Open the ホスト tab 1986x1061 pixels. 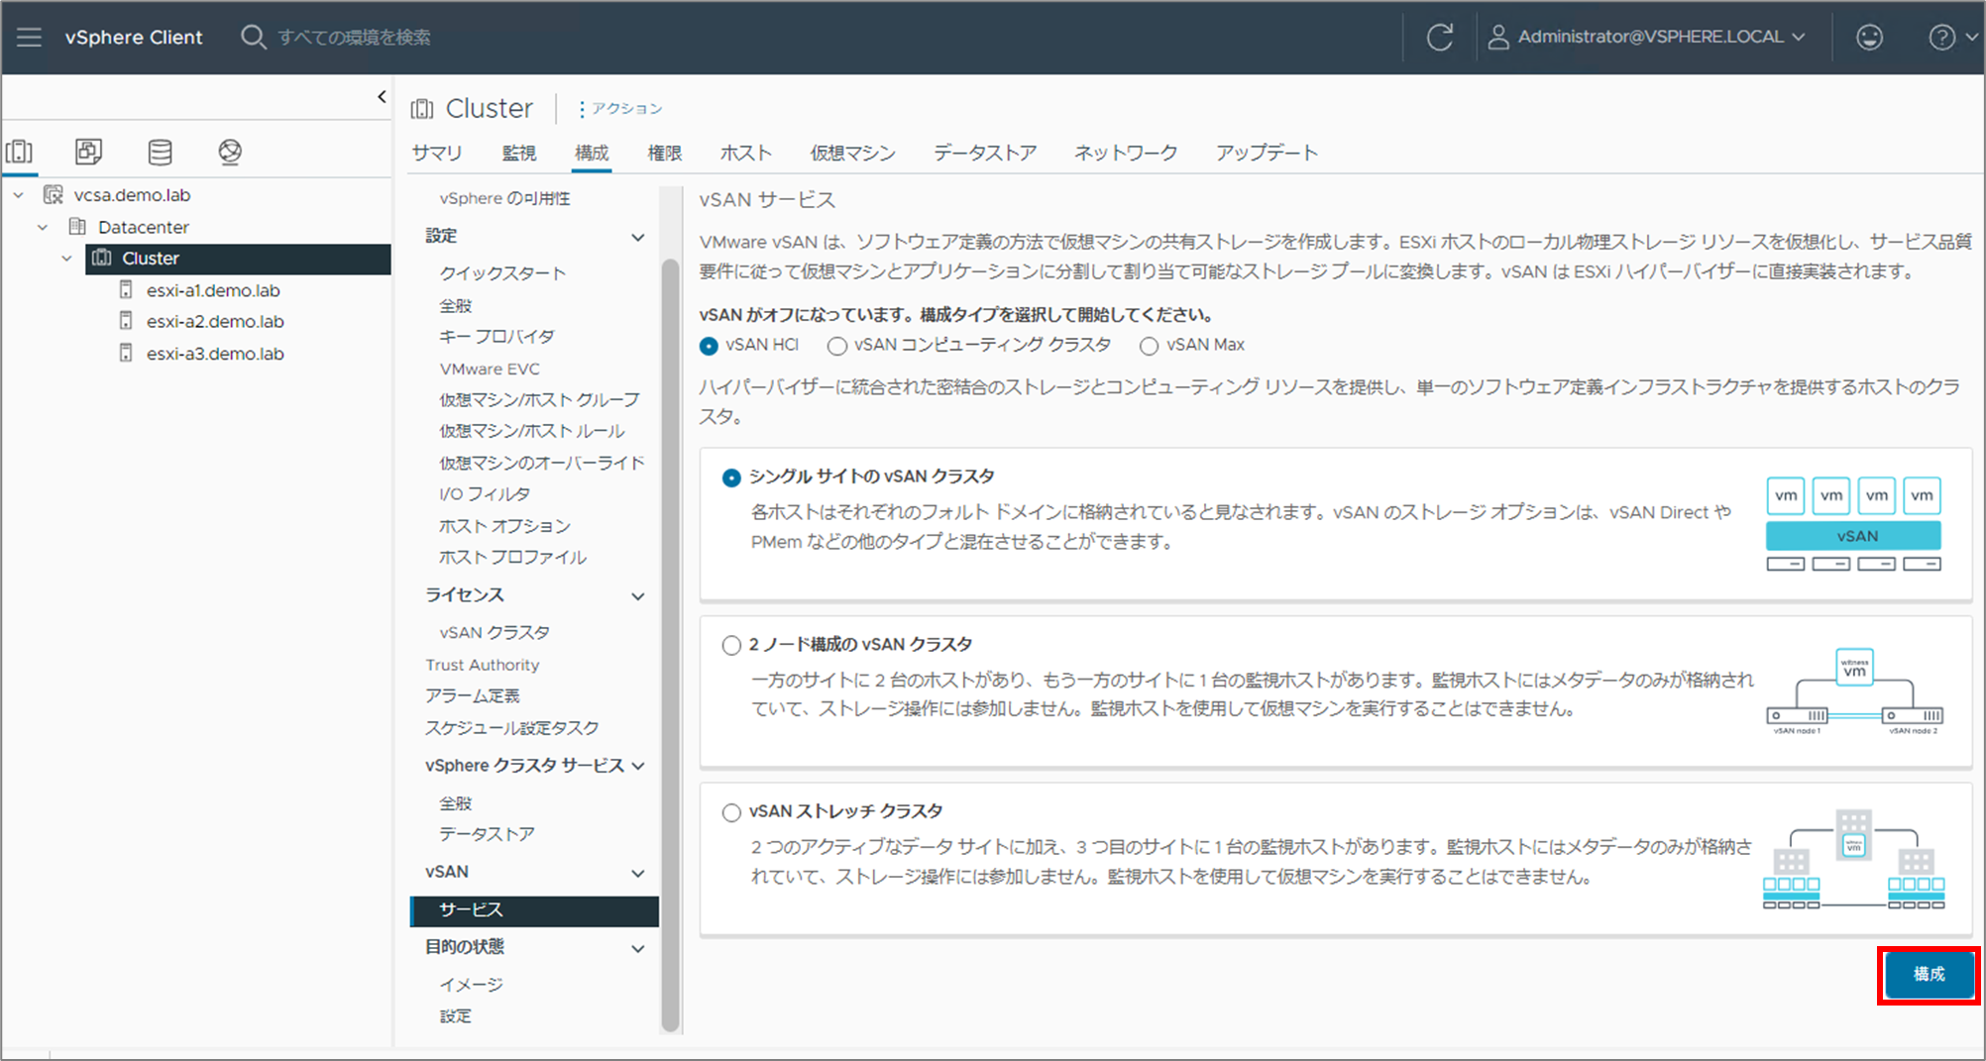(746, 153)
